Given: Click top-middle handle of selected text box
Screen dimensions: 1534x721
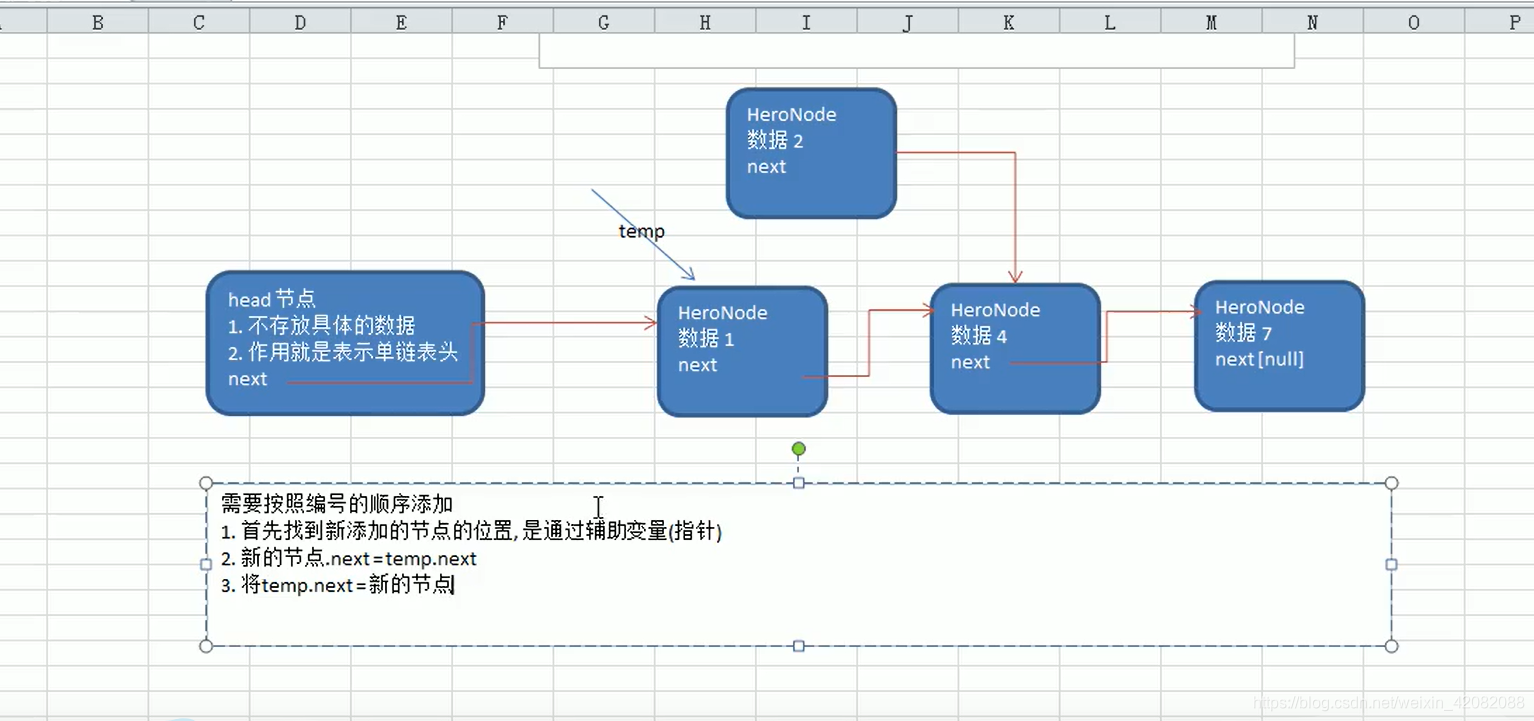Looking at the screenshot, I should [798, 483].
